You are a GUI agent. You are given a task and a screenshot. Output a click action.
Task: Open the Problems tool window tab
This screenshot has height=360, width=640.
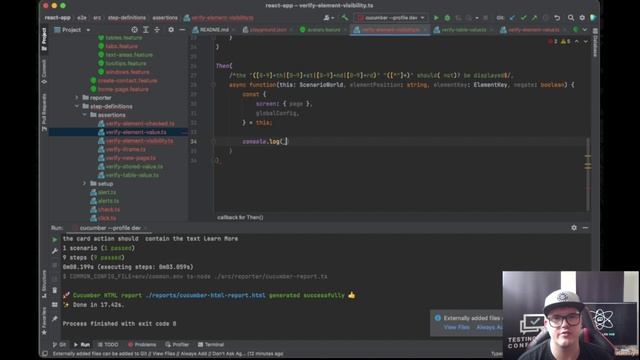(142, 344)
